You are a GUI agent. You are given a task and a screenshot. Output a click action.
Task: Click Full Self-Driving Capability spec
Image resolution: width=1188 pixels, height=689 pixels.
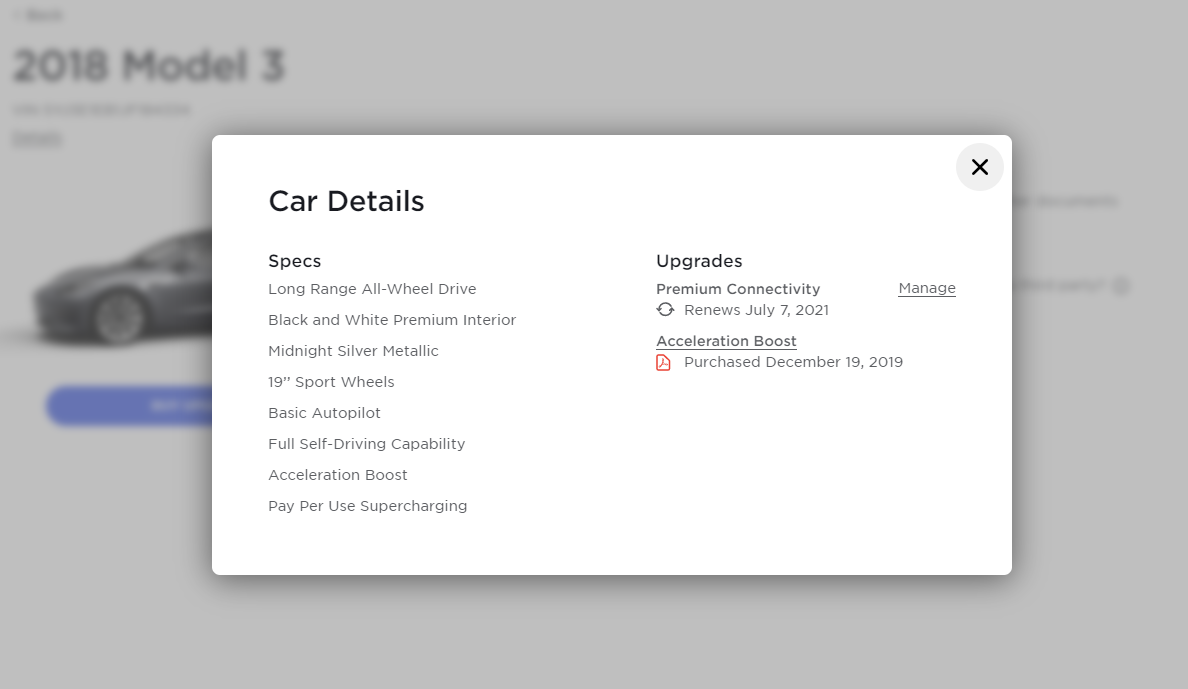[366, 444]
